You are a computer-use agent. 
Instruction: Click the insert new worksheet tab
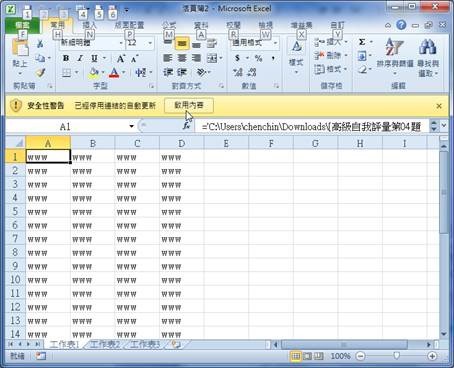(177, 344)
